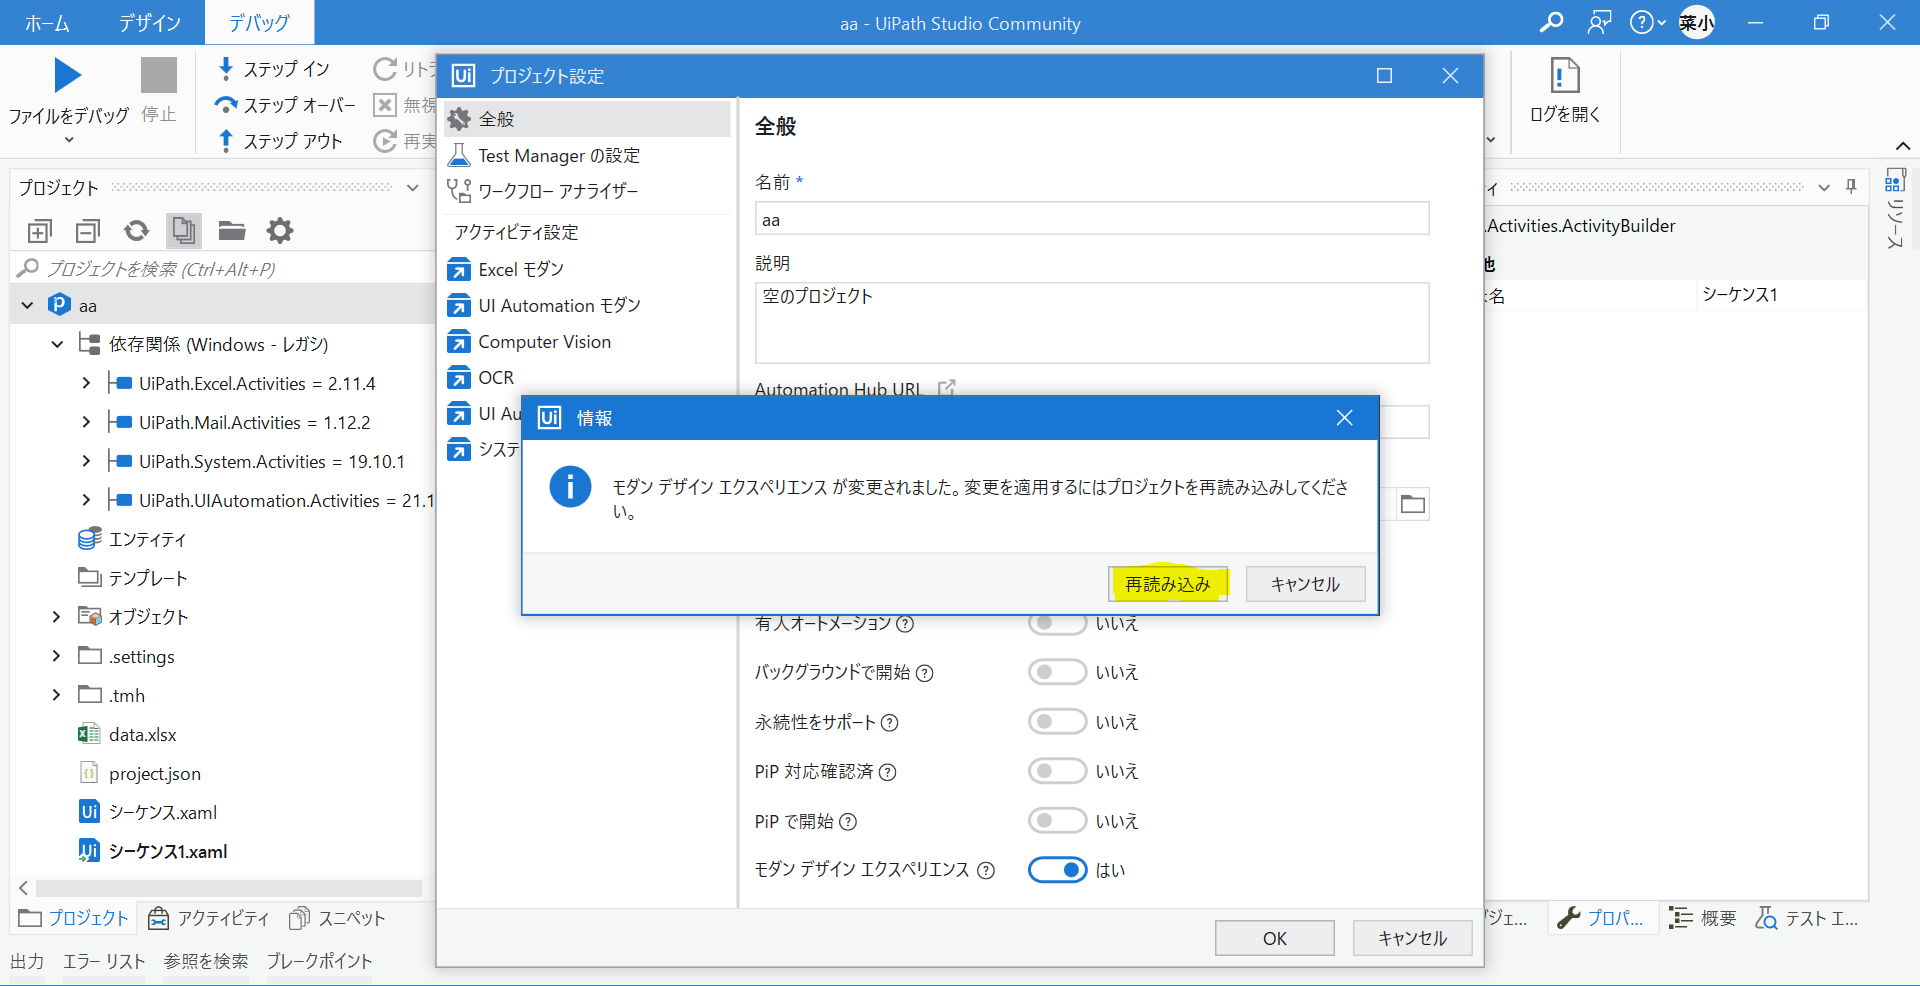Refresh the project panel
Image resolution: width=1920 pixels, height=986 pixels.
[x=136, y=231]
